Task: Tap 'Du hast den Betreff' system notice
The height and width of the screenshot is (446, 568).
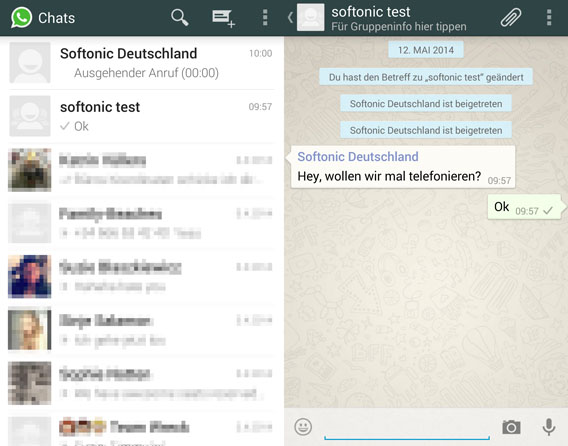Action: 426,77
